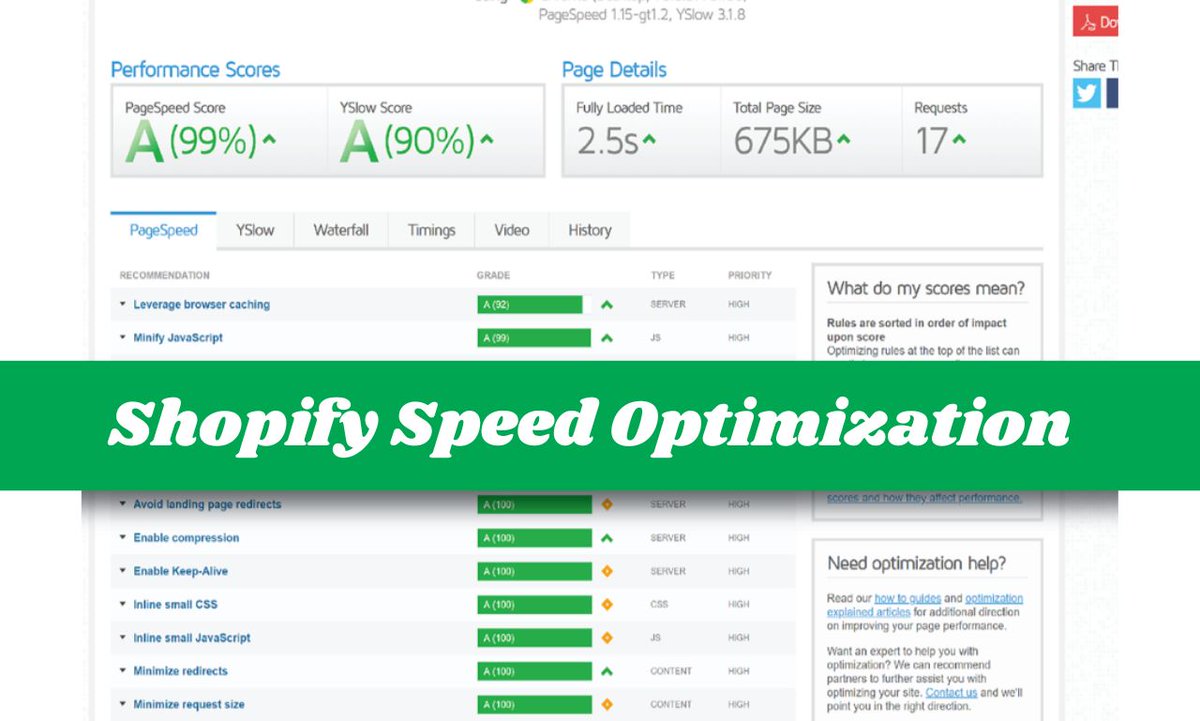Open Inline small CSS recommendation

coord(175,605)
